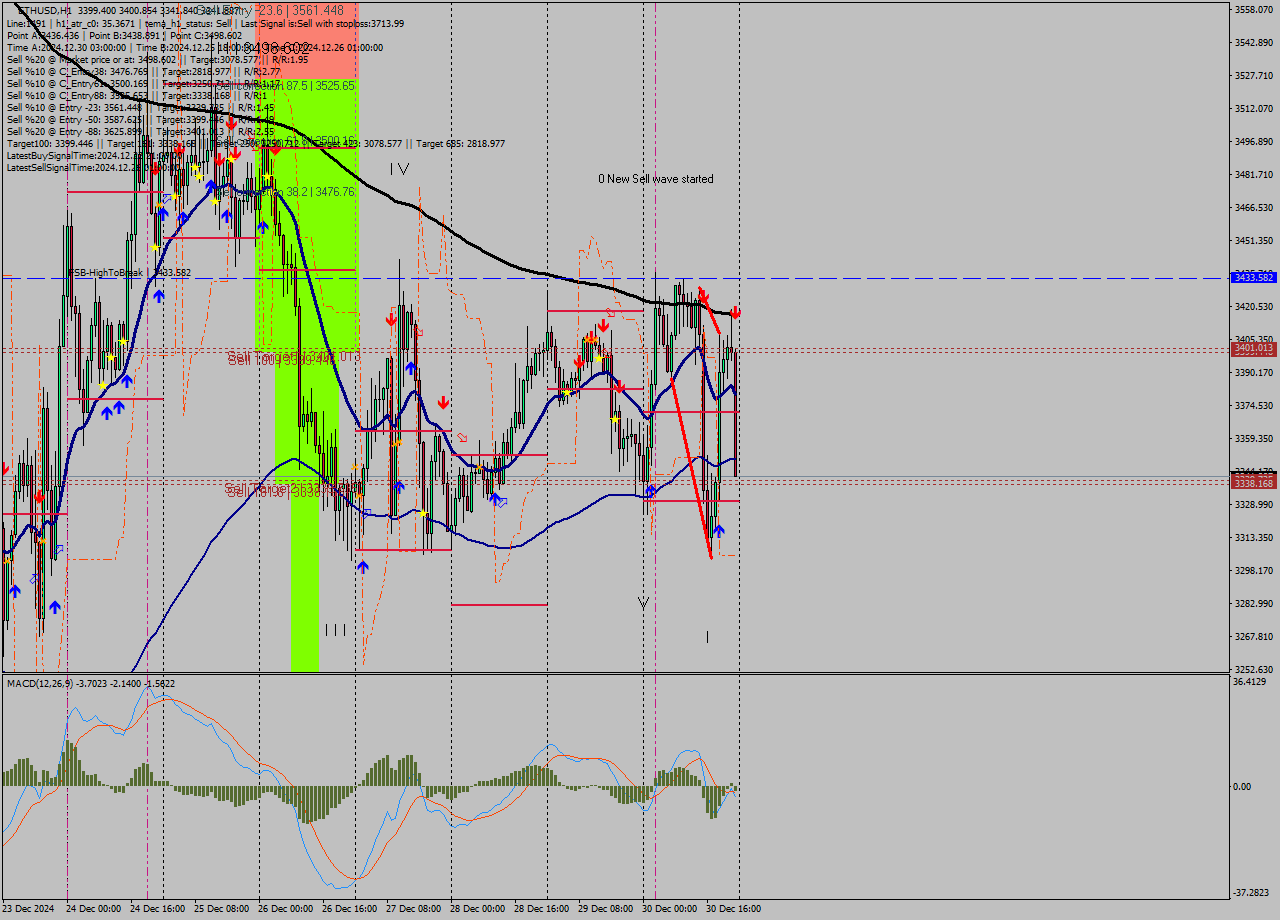Click the '0 New Sell wave started' label
Viewport: 1280px width, 920px height.
(656, 179)
